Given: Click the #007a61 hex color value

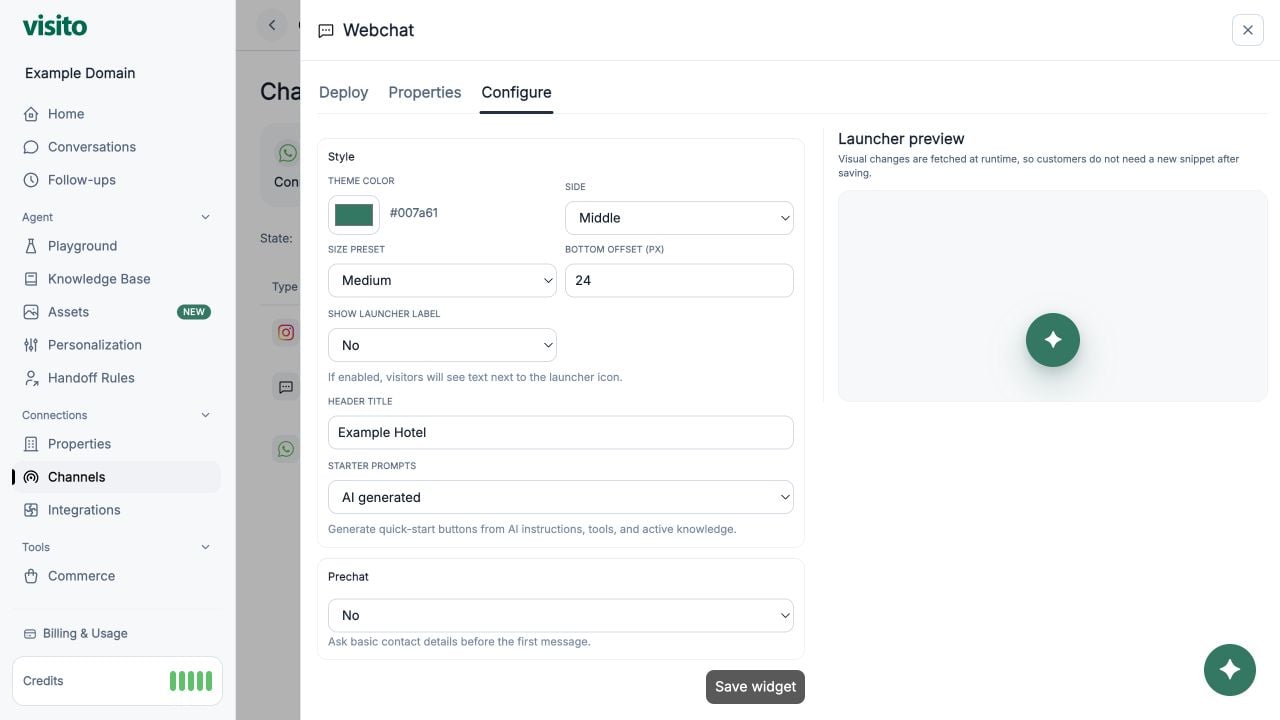Looking at the screenshot, I should pos(414,213).
